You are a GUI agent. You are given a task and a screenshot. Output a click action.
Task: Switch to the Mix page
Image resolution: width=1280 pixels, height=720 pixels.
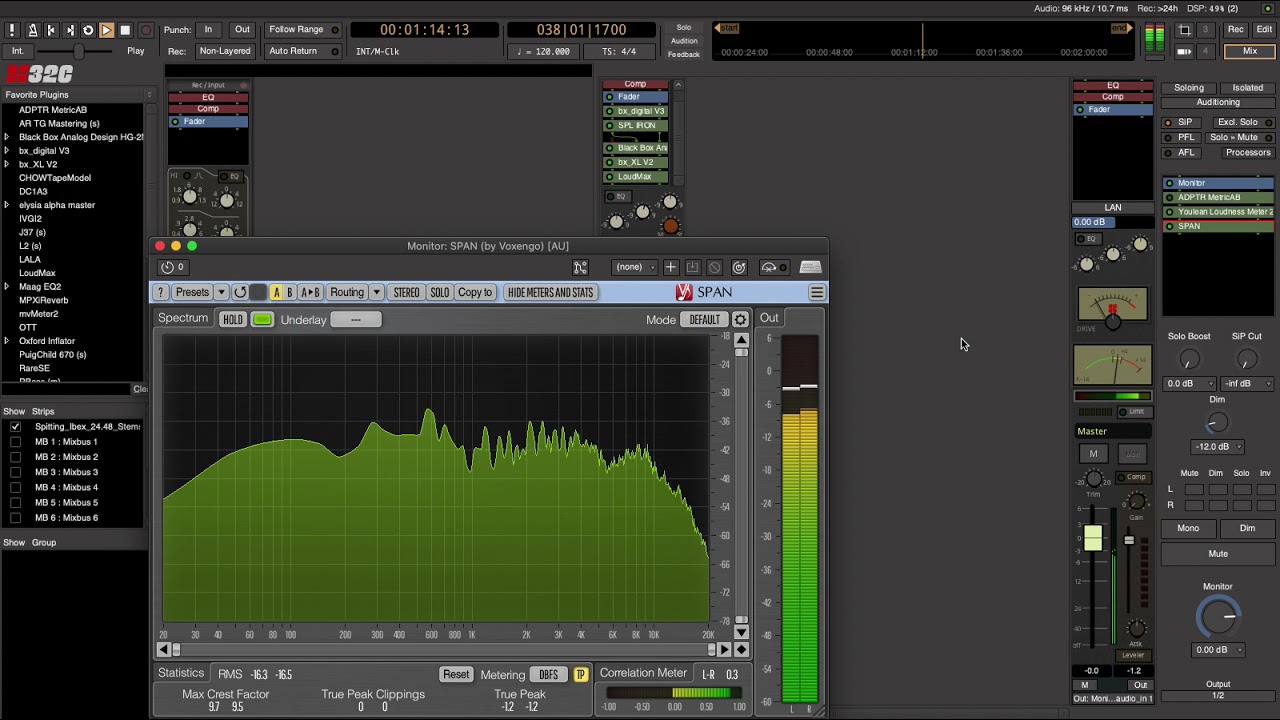pos(1250,51)
